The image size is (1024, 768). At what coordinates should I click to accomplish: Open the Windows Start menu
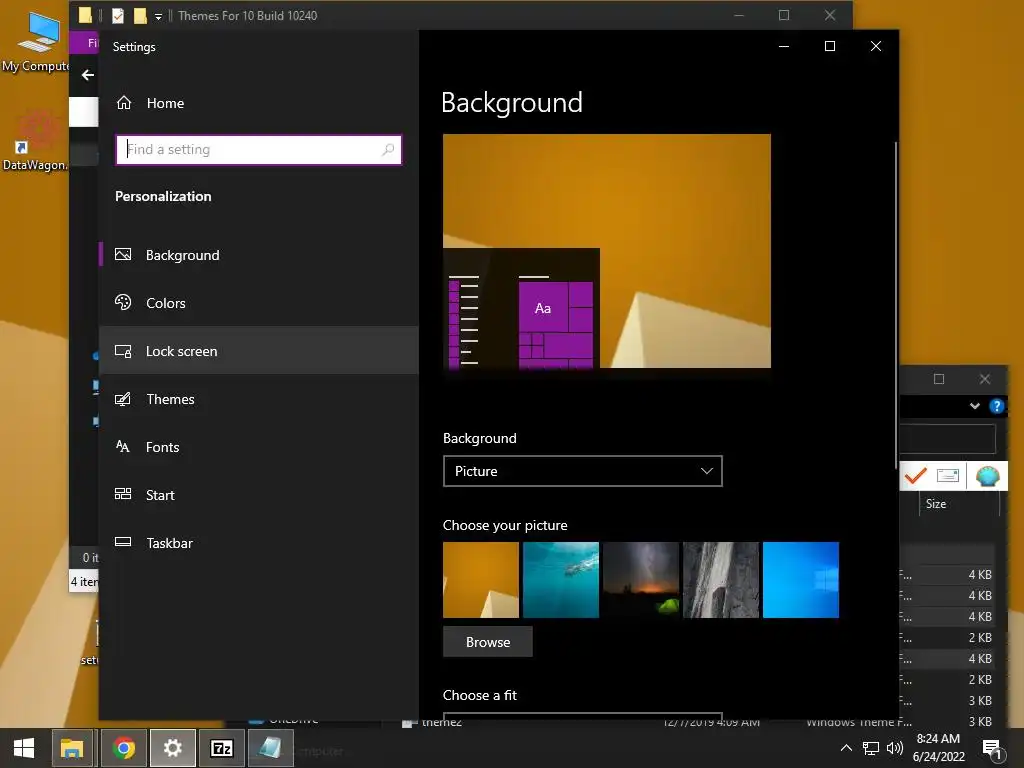pos(24,748)
